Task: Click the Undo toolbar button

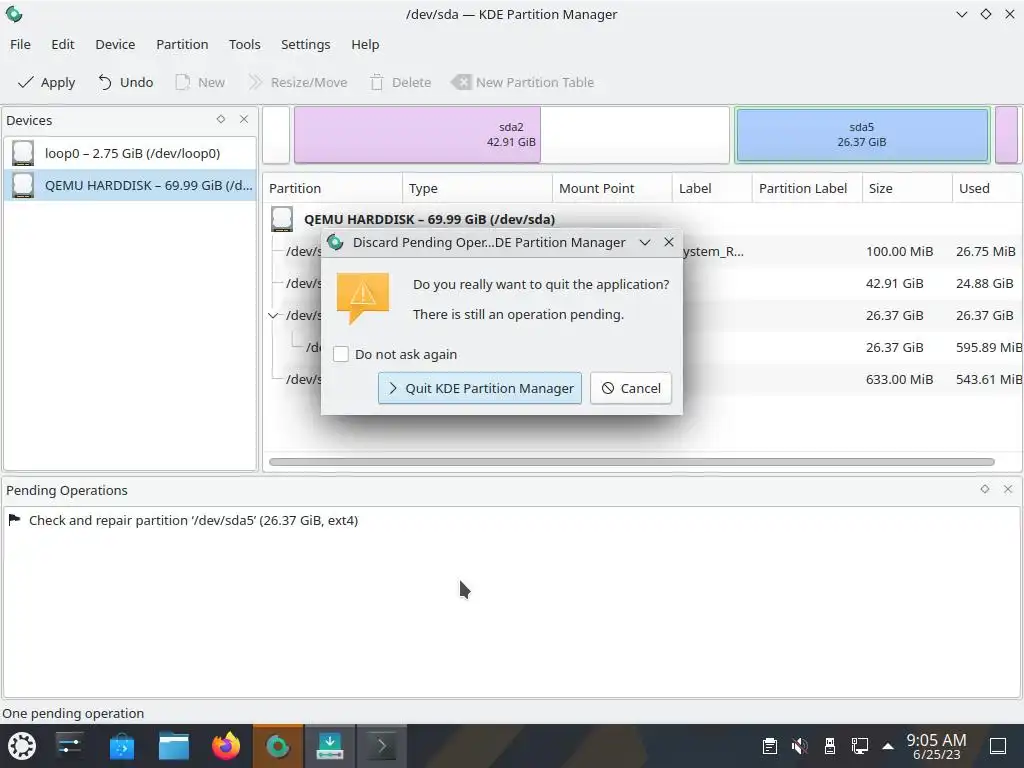Action: pos(125,82)
